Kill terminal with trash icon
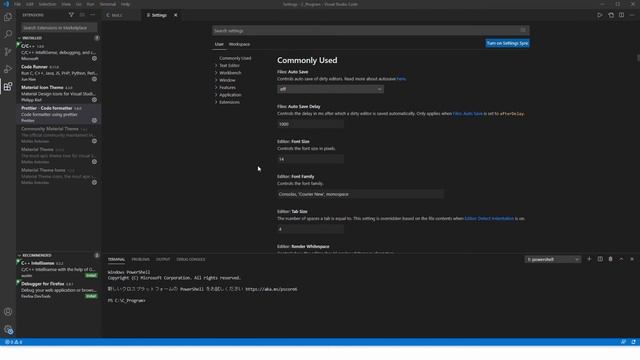Image resolution: width=640 pixels, height=360 pixels. pyautogui.click(x=611, y=259)
